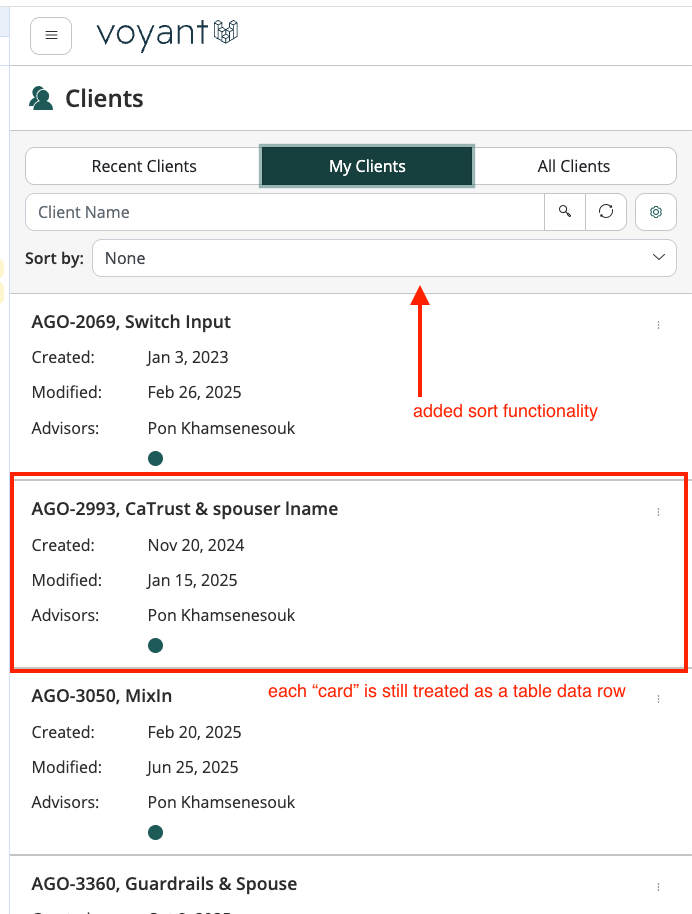The width and height of the screenshot is (692, 914).
Task: Click the Clients people icon
Action: click(41, 99)
